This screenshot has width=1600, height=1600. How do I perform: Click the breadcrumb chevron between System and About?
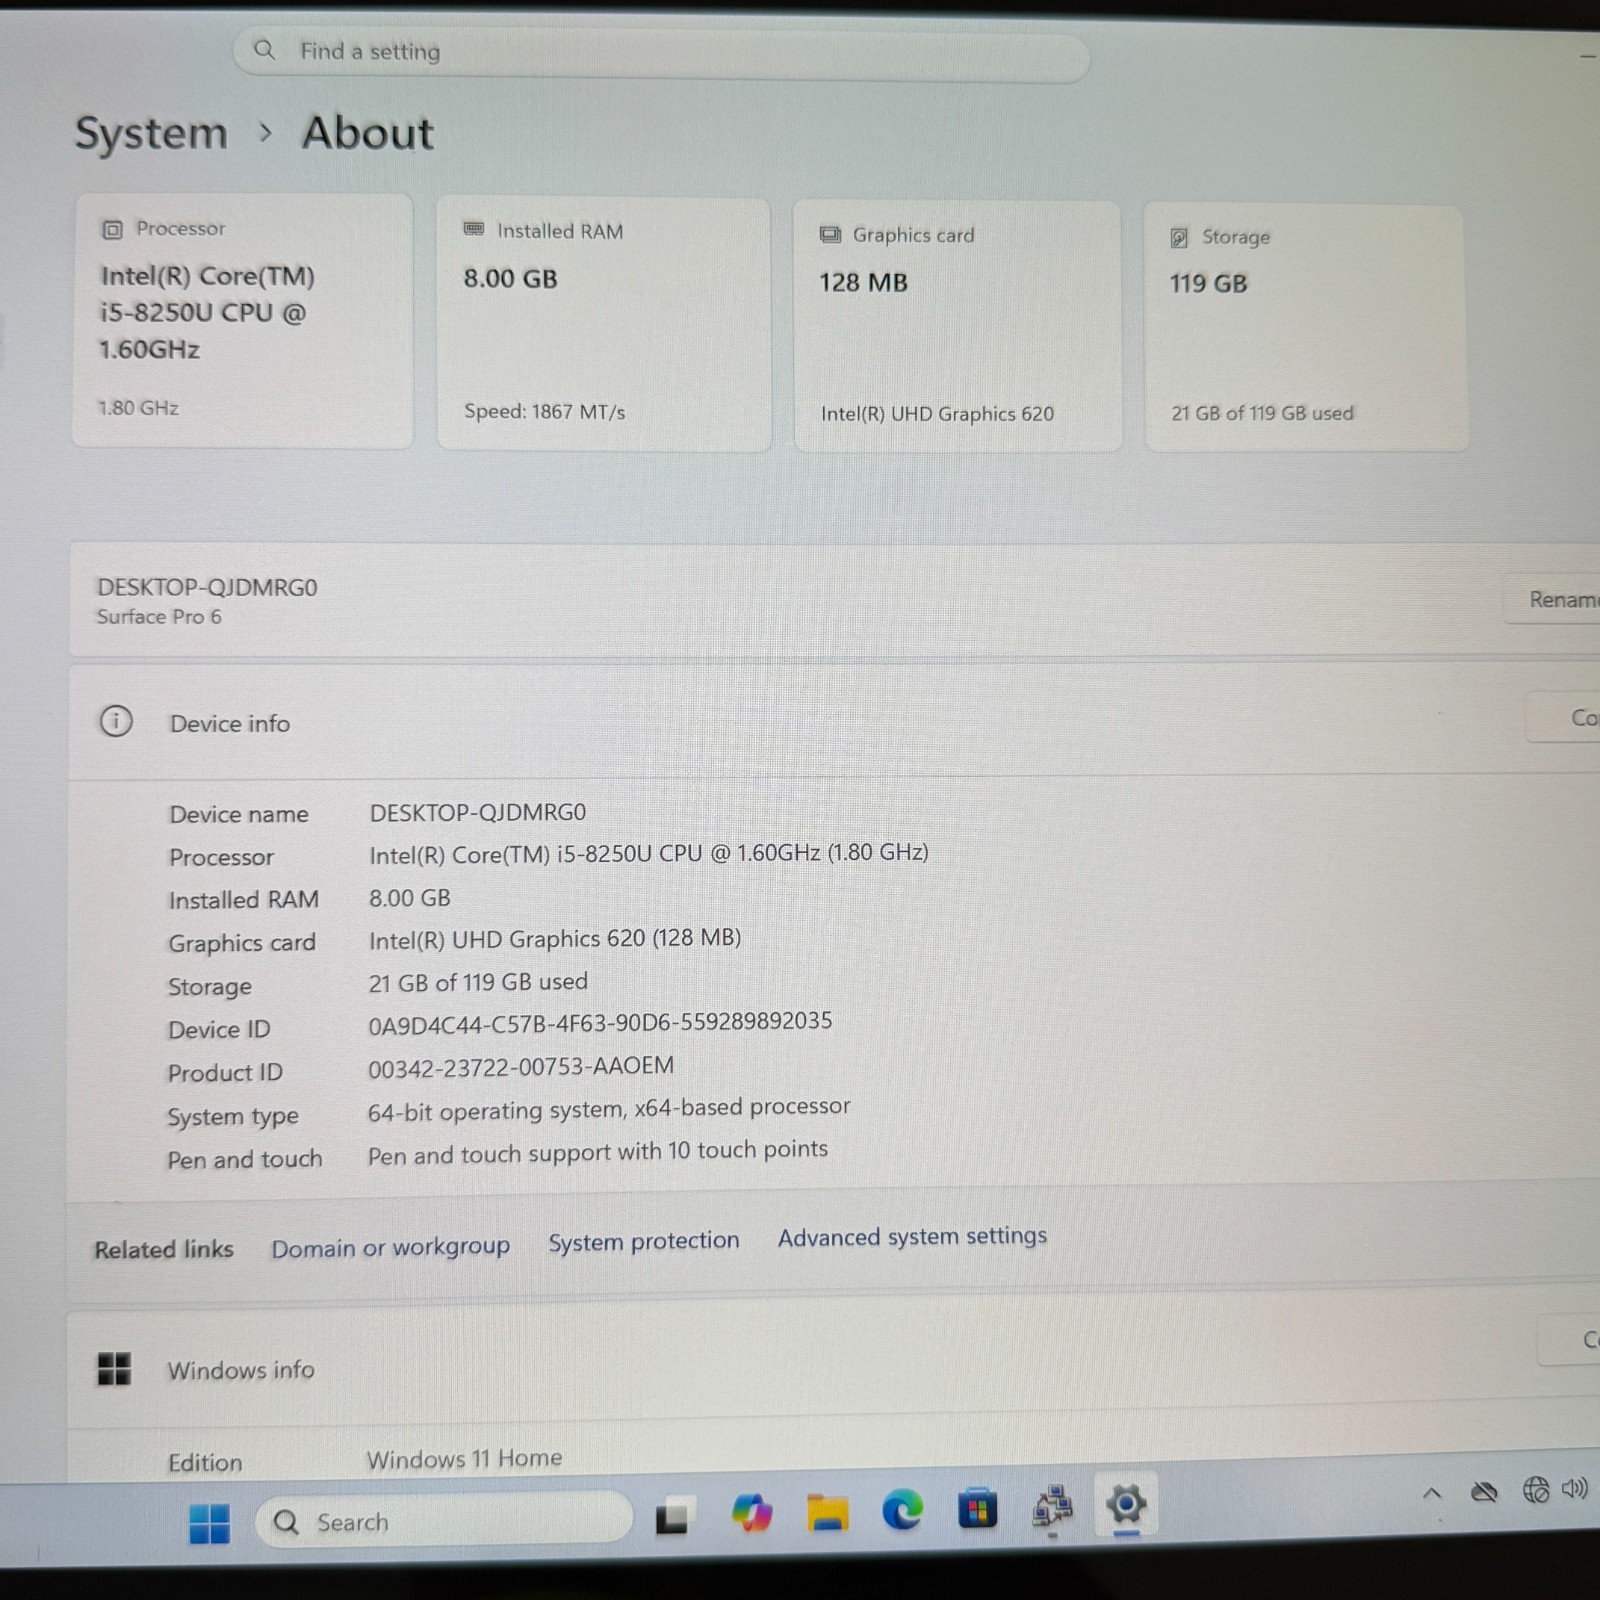[265, 132]
